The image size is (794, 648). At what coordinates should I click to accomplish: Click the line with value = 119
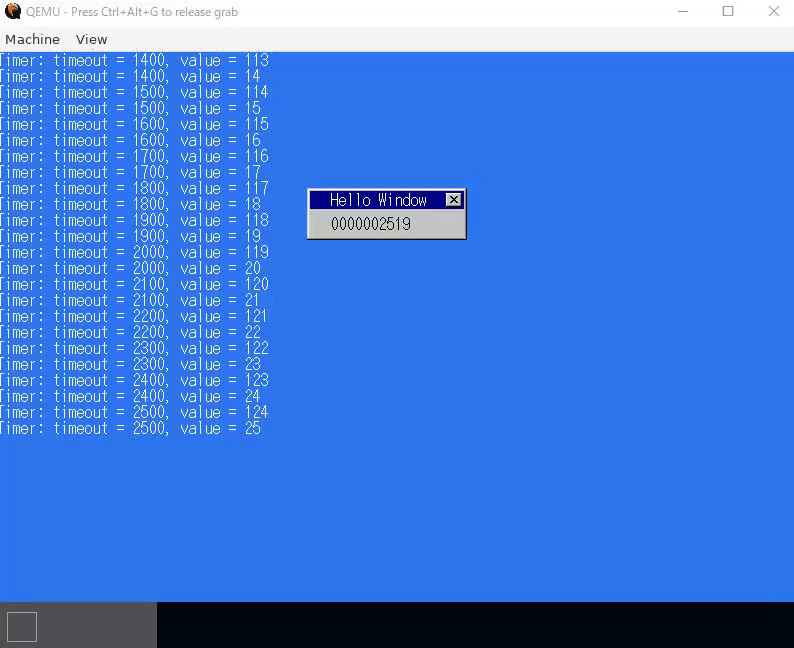point(134,253)
